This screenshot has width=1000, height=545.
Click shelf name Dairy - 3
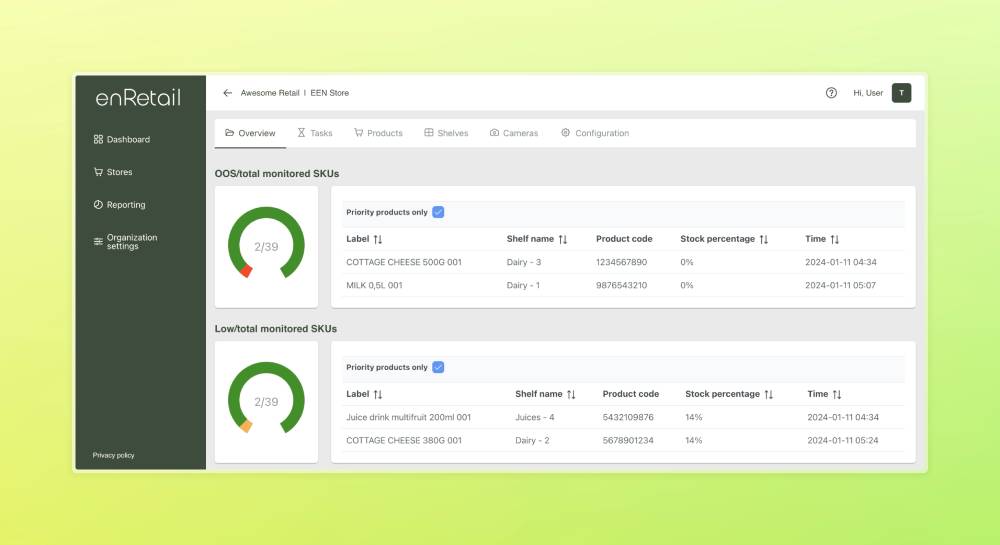[x=524, y=262]
